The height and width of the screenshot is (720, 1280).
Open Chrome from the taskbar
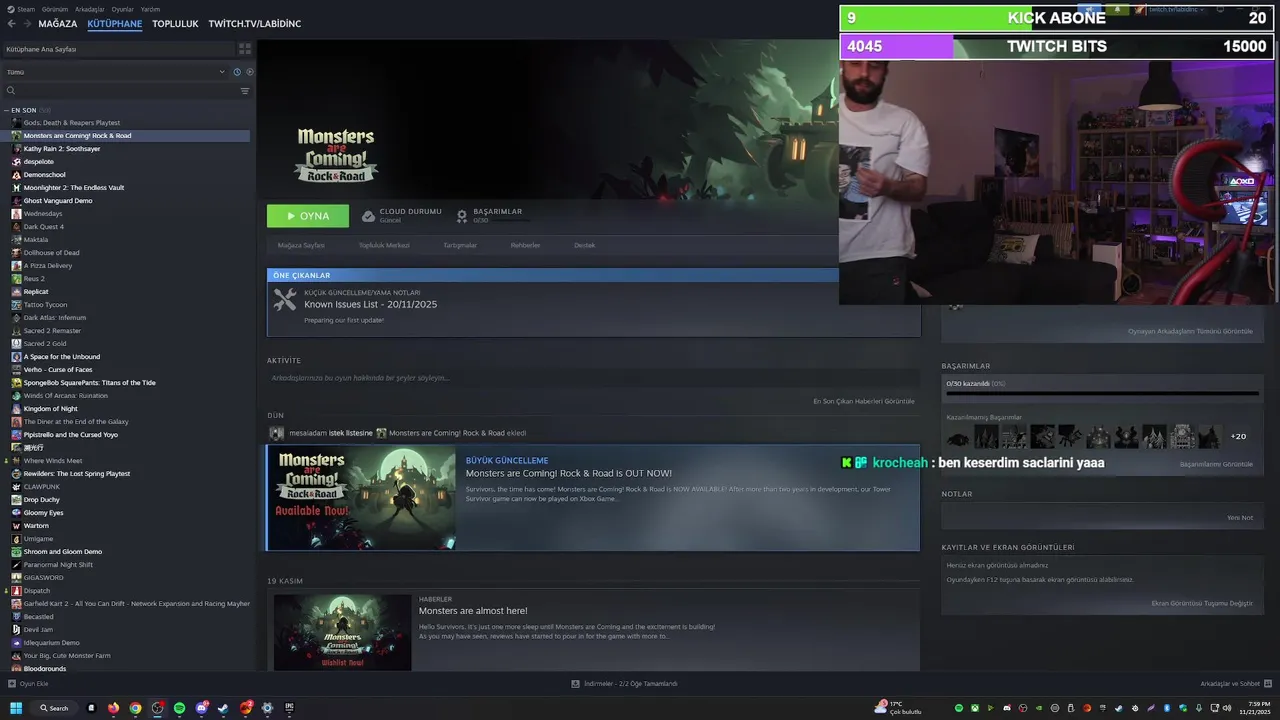pos(135,708)
